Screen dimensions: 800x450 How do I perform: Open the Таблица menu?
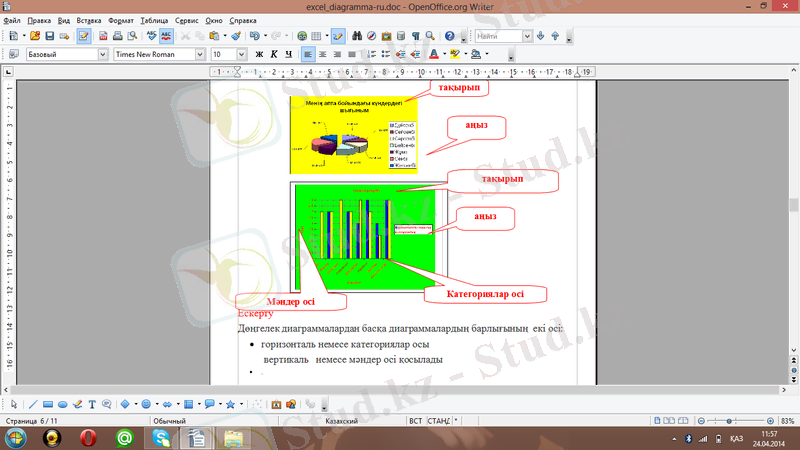point(154,20)
